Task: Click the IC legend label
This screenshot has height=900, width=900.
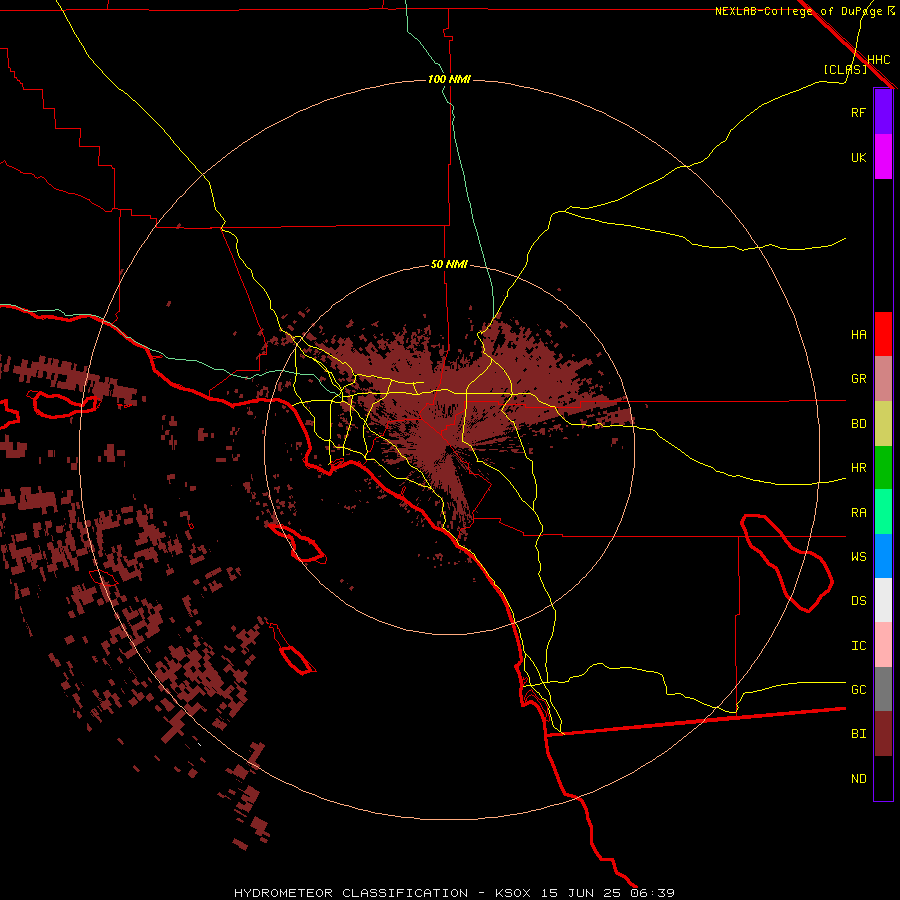Action: (858, 646)
